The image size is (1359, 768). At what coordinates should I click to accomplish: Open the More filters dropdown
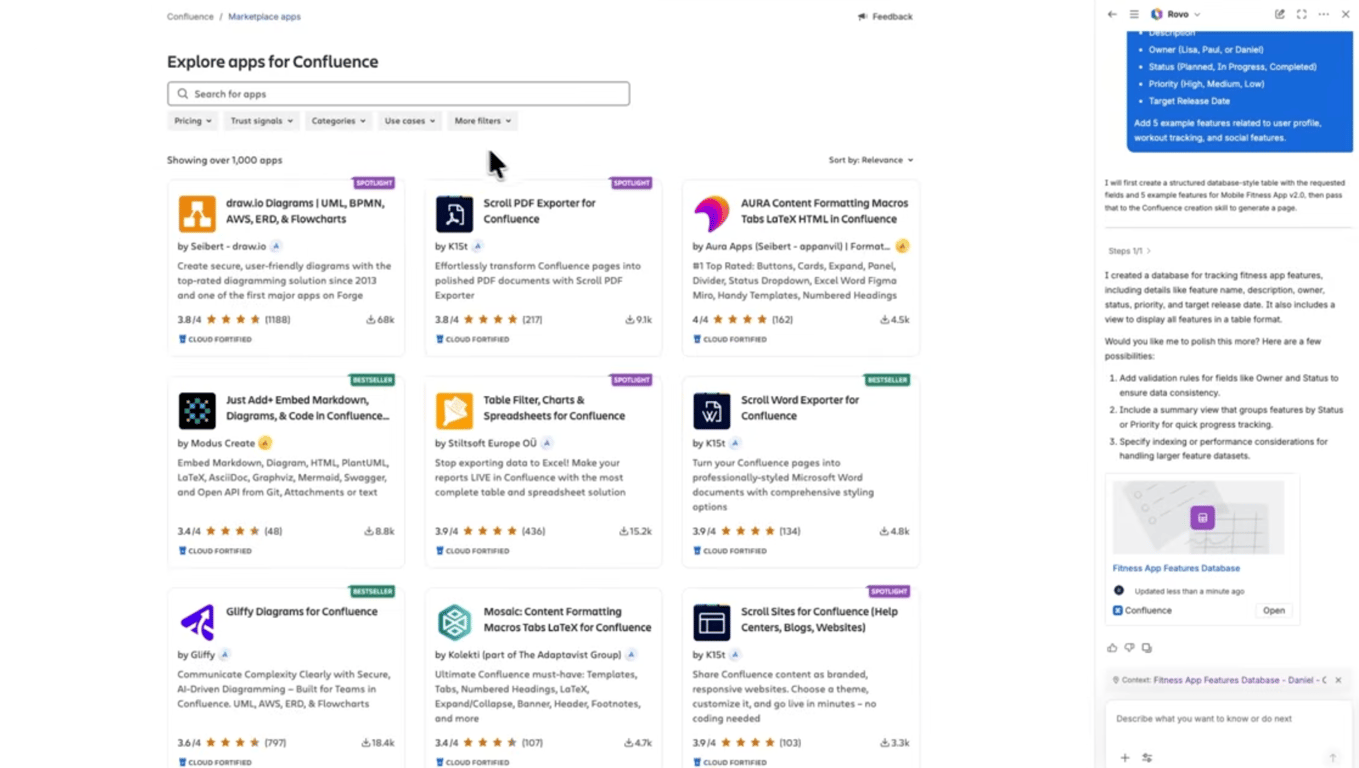click(x=483, y=121)
